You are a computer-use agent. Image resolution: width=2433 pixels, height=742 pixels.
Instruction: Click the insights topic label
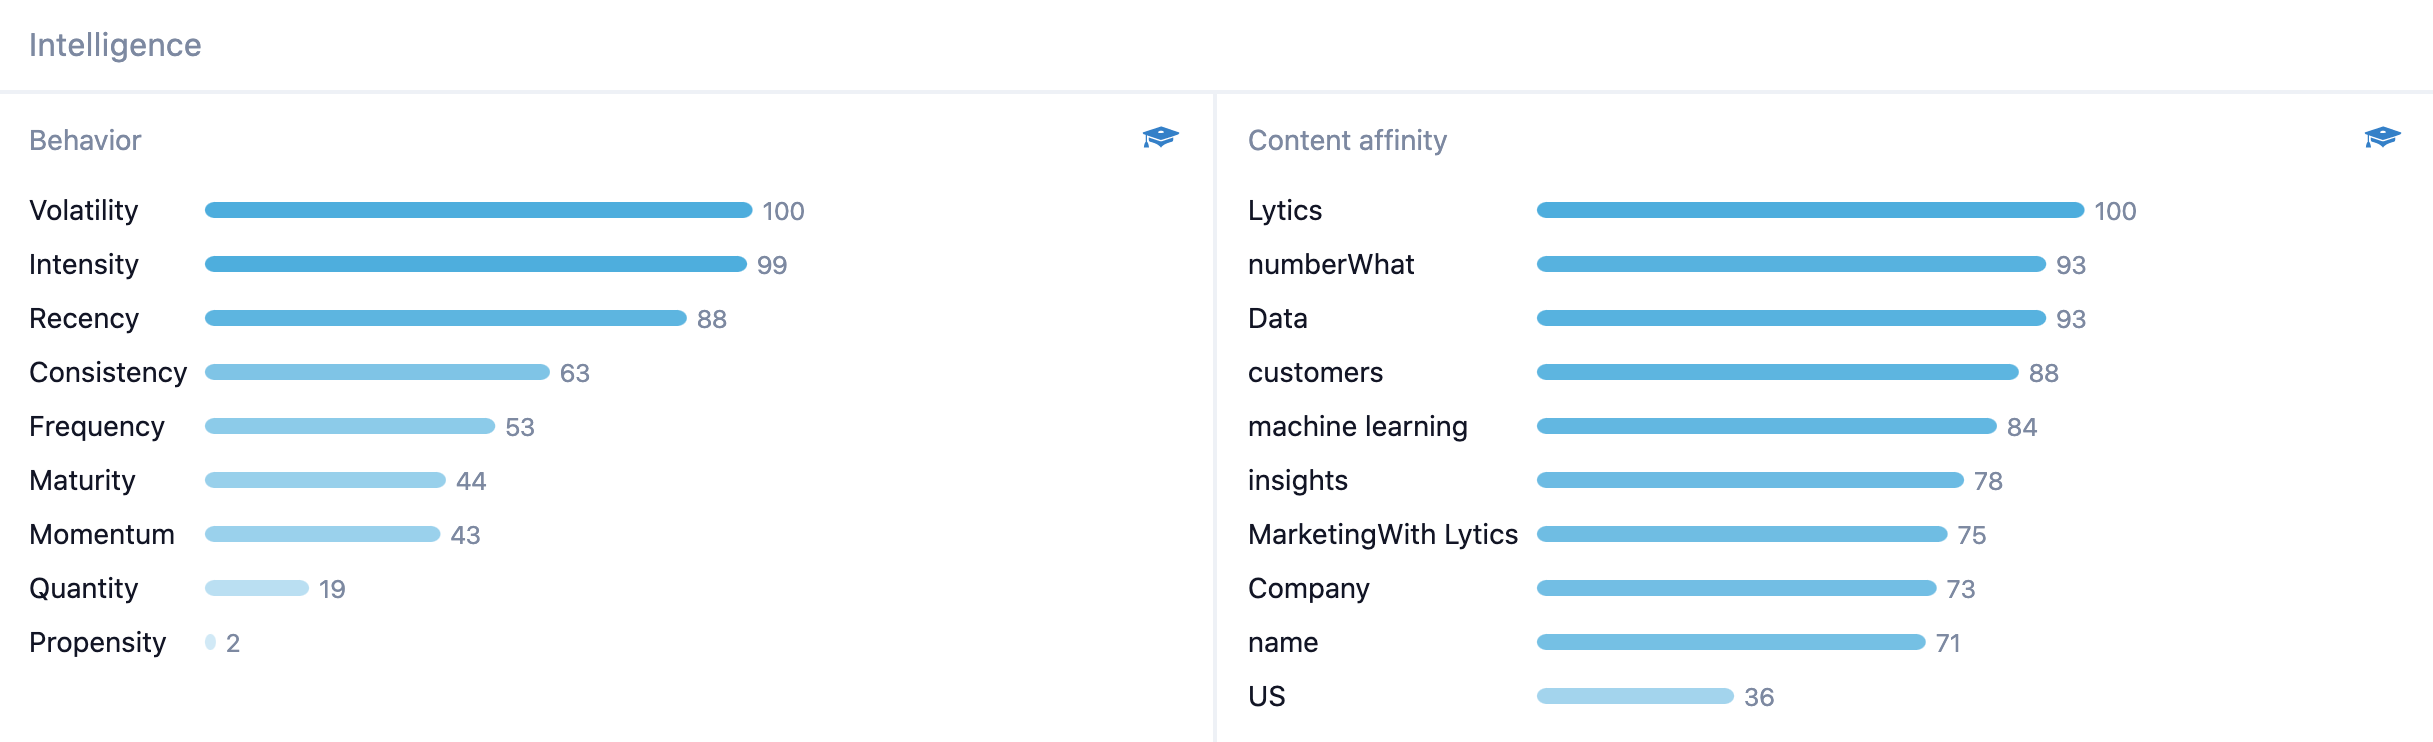(1298, 480)
